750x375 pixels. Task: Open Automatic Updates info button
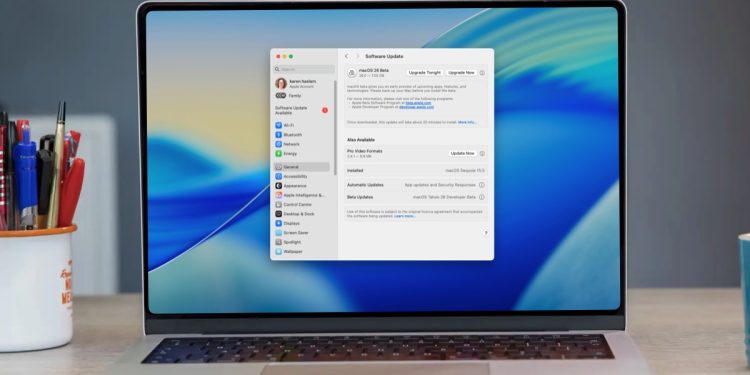pos(482,185)
